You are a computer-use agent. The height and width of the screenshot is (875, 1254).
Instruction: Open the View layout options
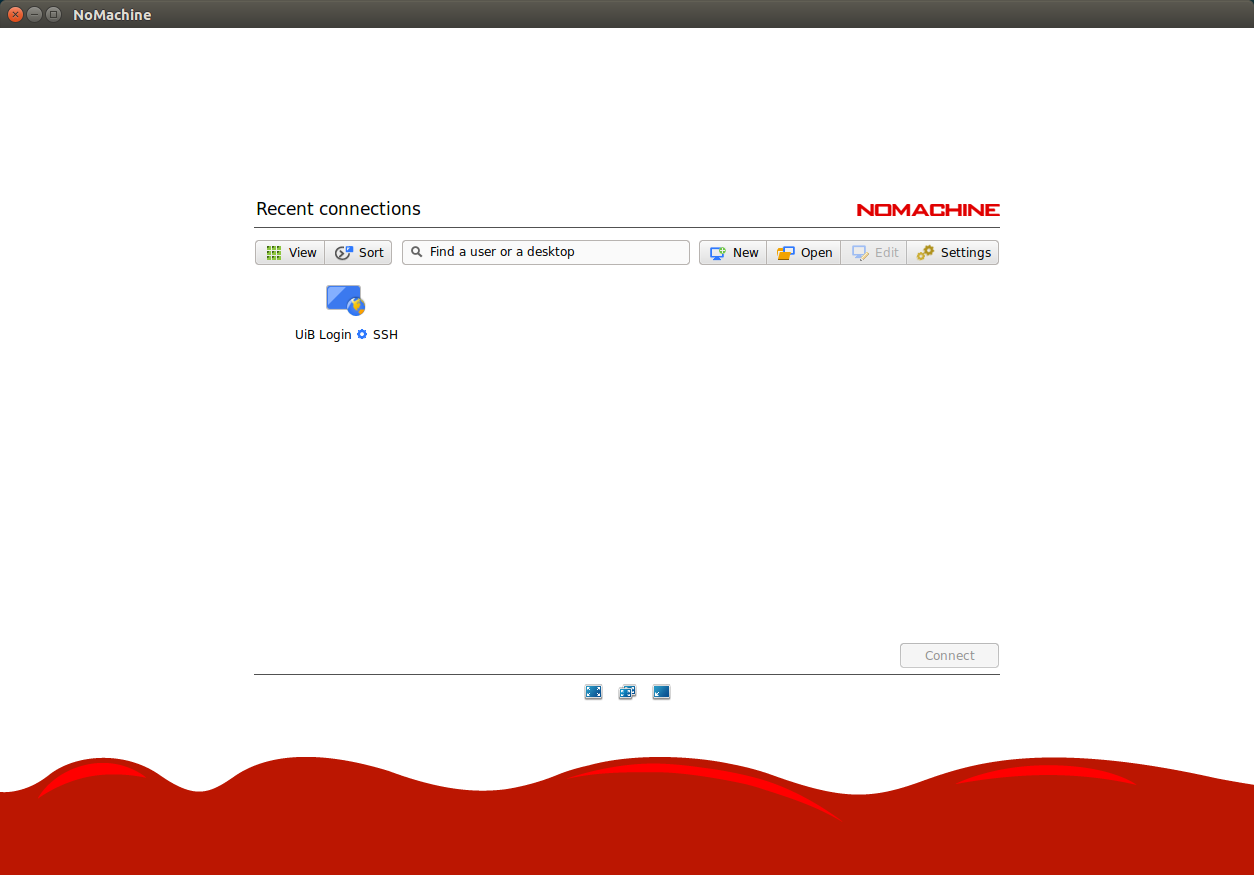click(x=290, y=253)
